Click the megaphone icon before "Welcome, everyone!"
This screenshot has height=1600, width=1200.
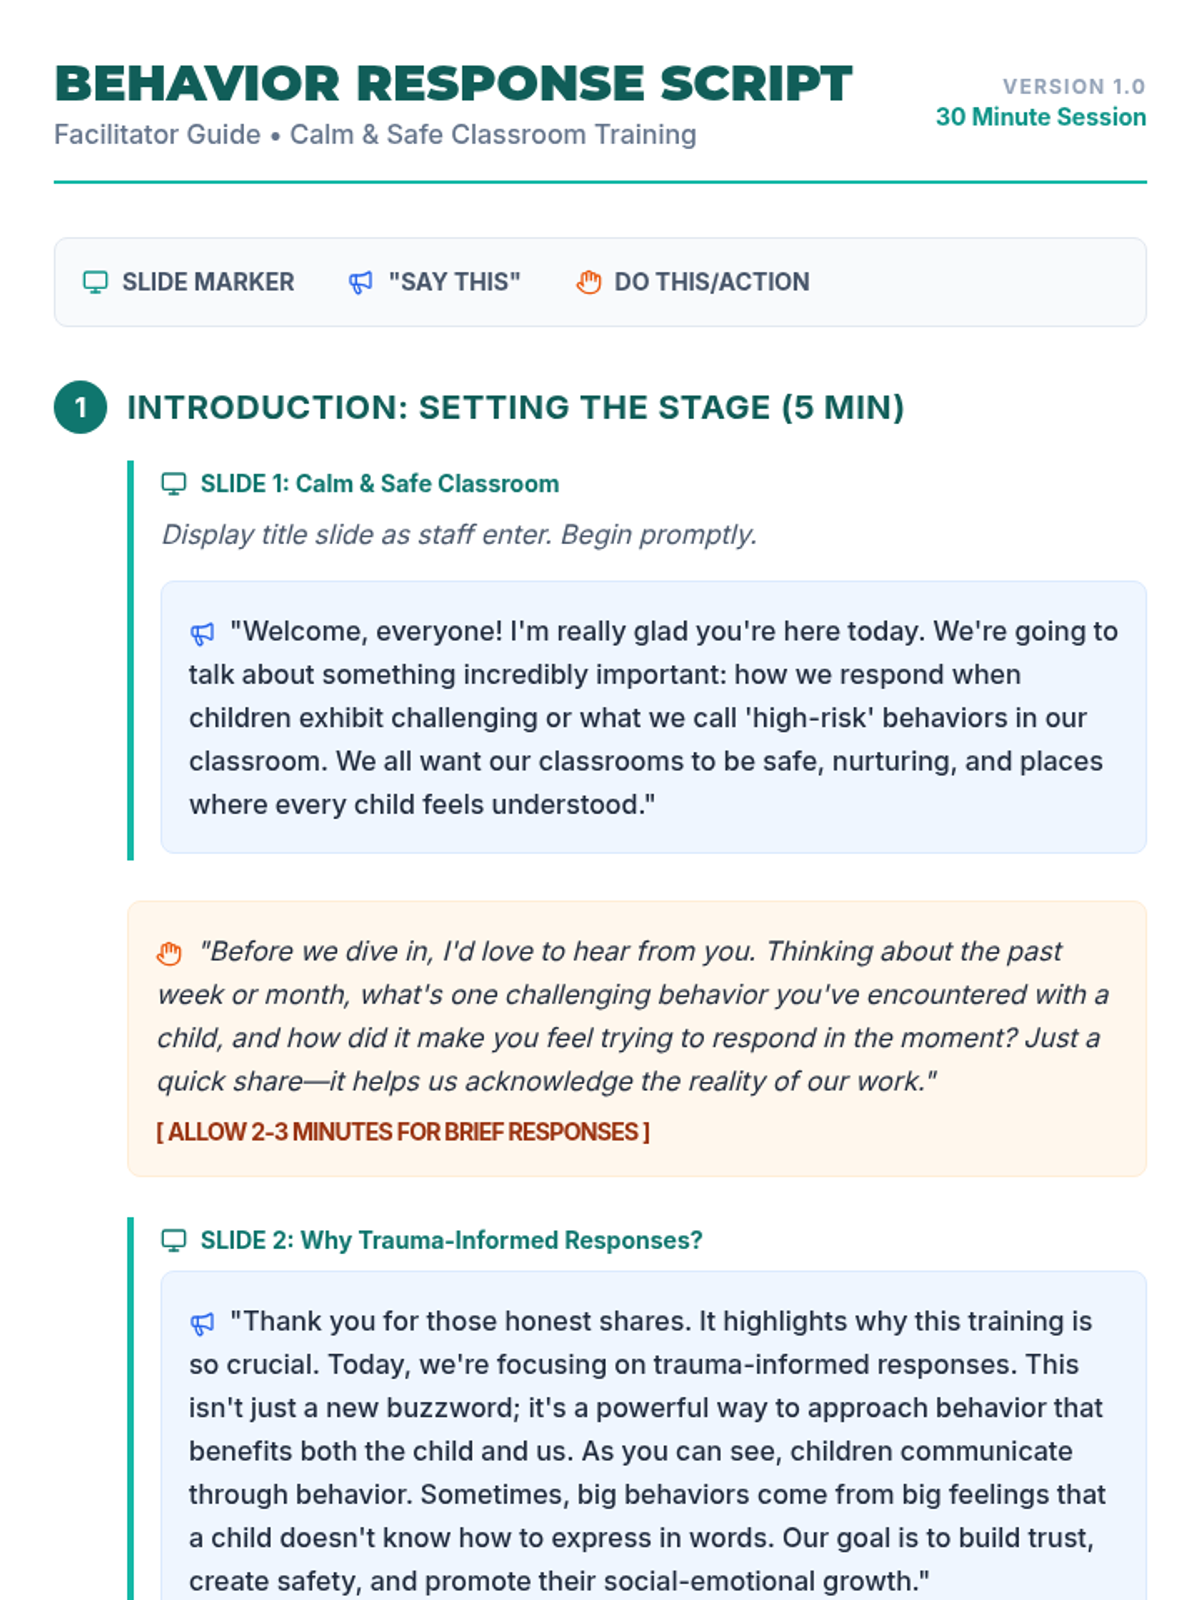pos(202,633)
